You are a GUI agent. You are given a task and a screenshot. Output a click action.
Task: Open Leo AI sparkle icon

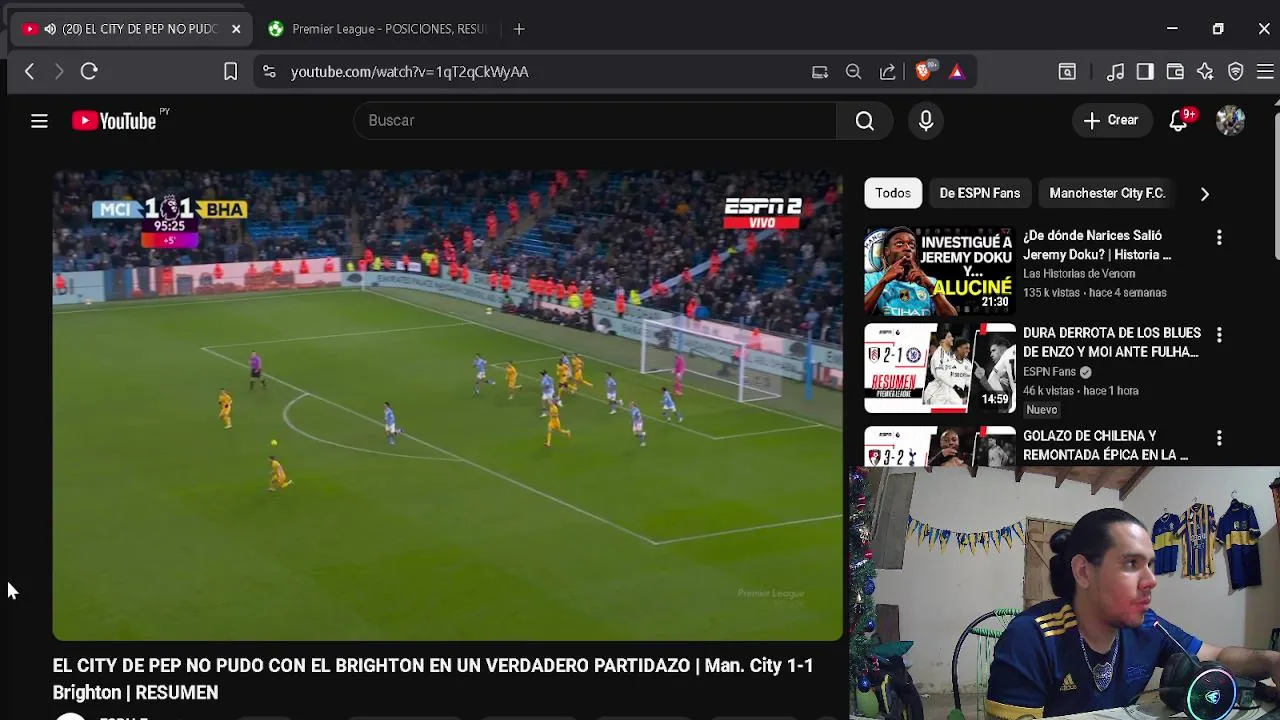tap(1205, 72)
